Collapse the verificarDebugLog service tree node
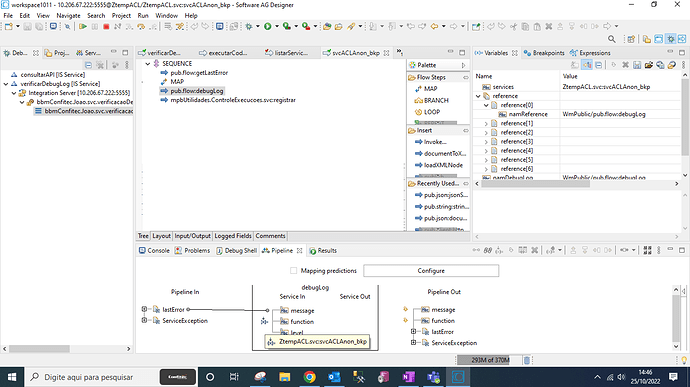 tap(6, 84)
